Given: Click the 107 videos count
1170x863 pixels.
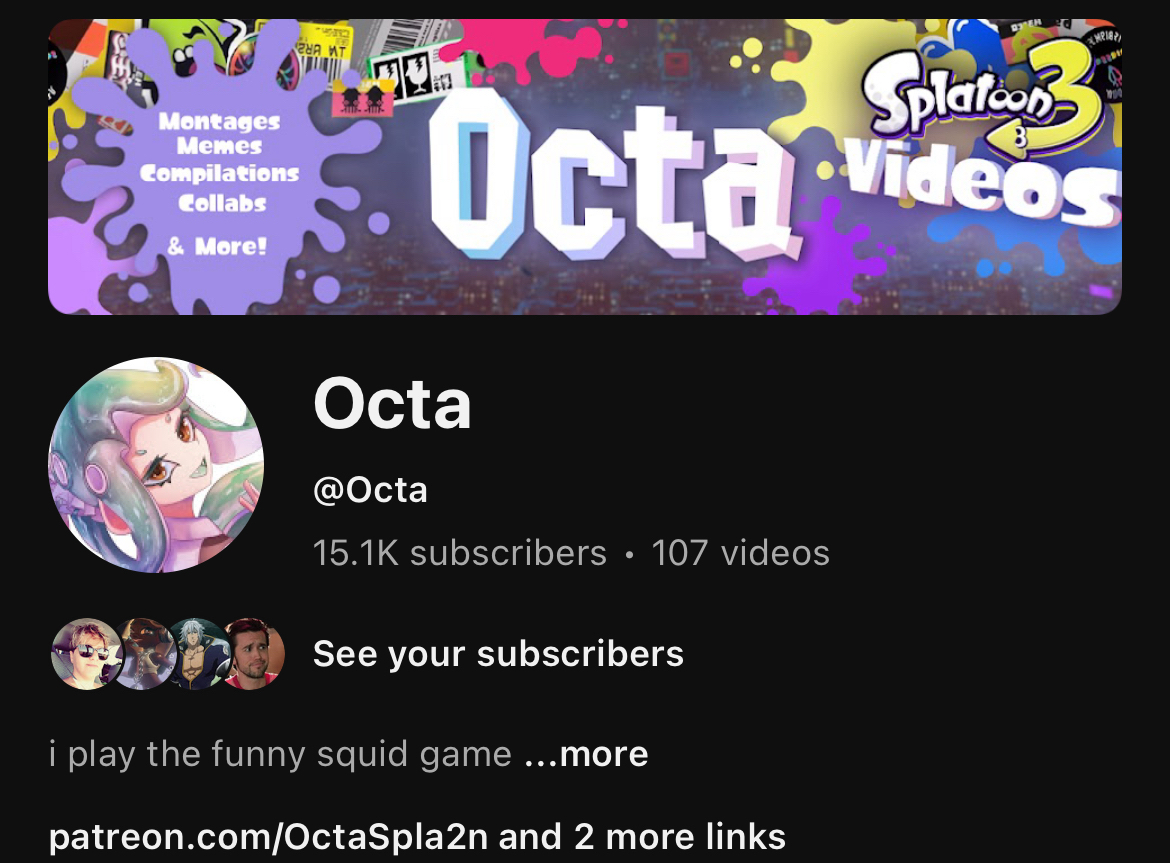Looking at the screenshot, I should (740, 553).
